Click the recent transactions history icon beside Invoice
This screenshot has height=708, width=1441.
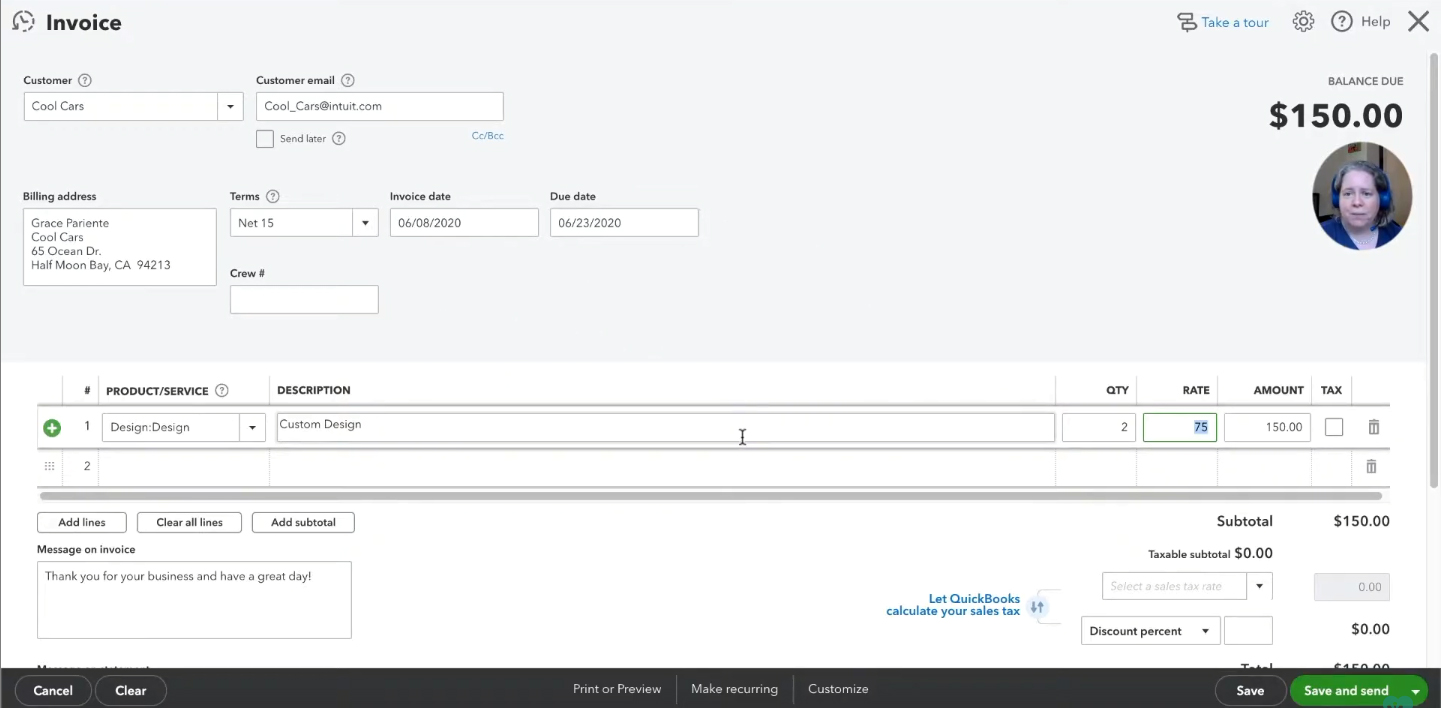(23, 22)
